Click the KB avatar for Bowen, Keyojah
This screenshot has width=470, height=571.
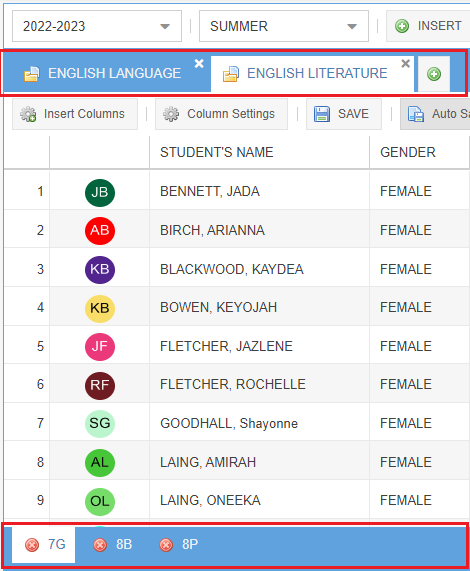pos(100,308)
